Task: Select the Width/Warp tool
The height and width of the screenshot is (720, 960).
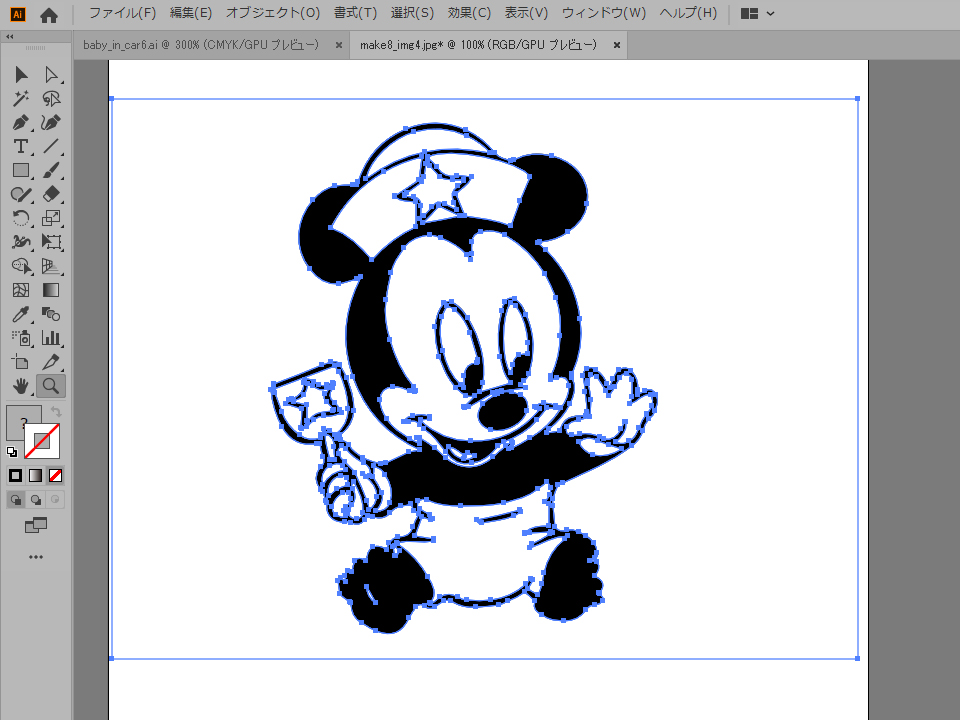Action: [x=21, y=242]
